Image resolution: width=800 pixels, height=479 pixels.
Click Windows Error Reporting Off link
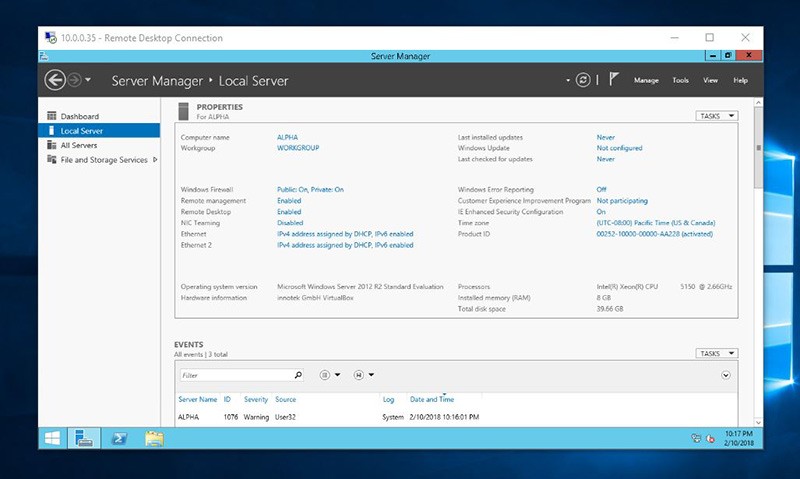click(x=602, y=189)
